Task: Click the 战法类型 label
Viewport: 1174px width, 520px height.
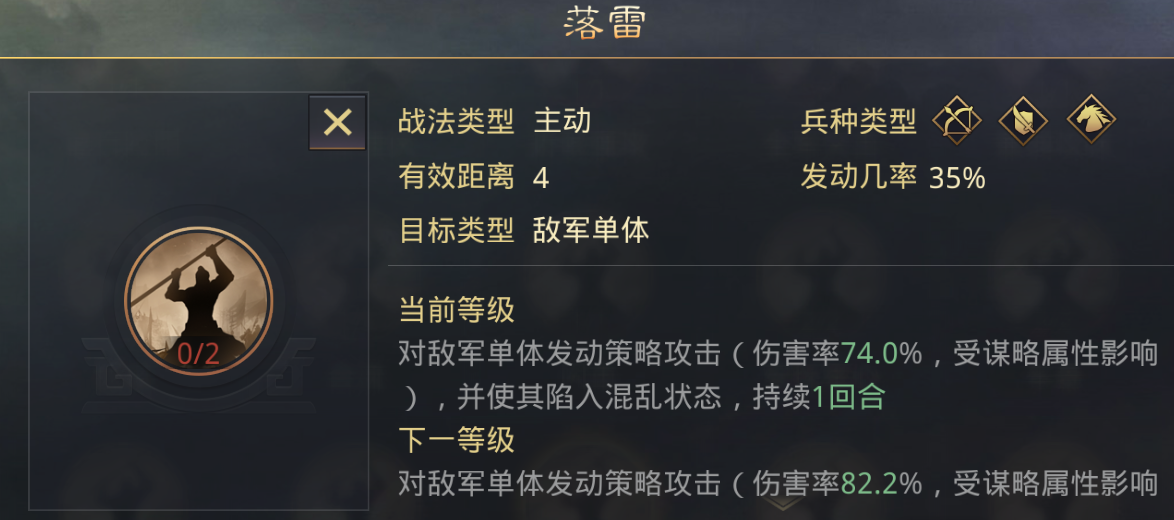Action: (x=456, y=122)
